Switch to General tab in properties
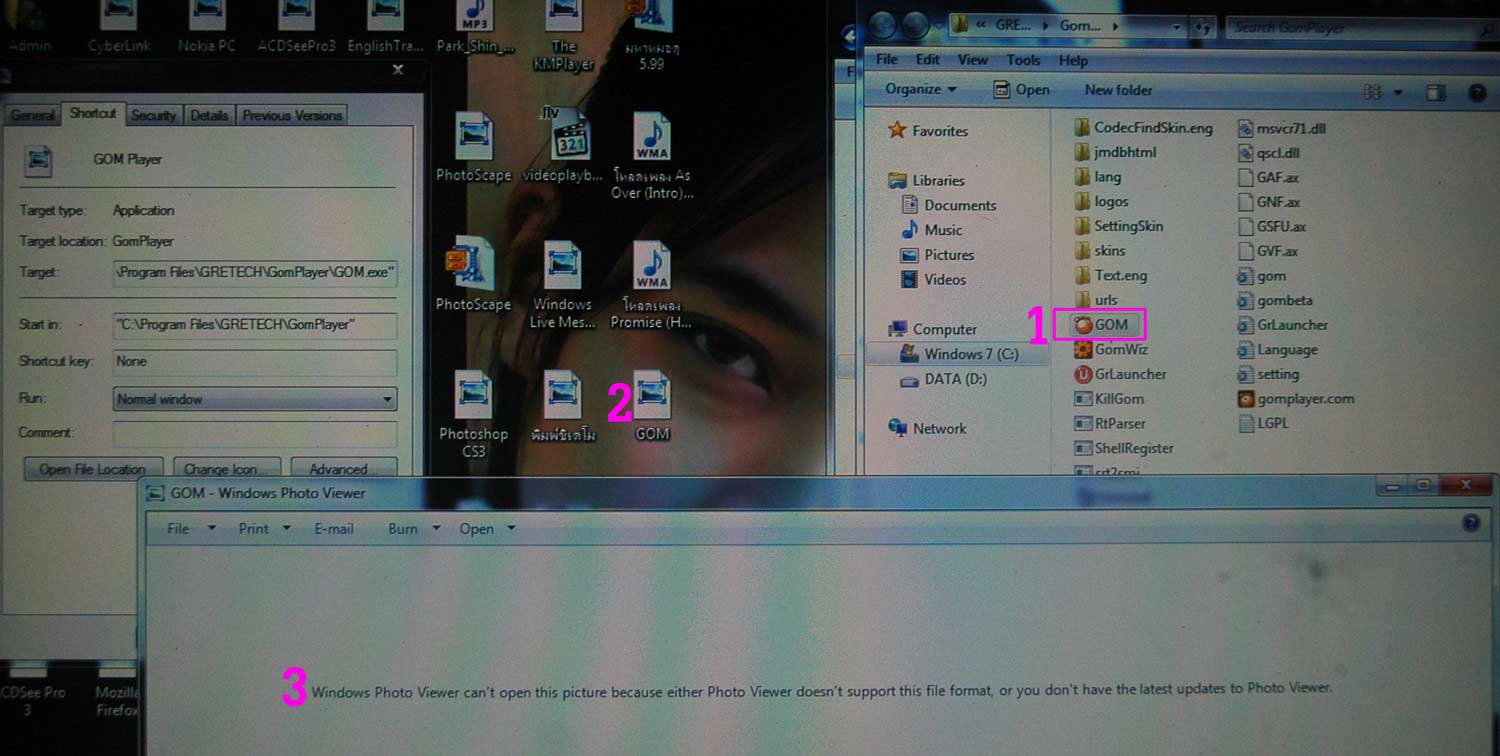Image resolution: width=1500 pixels, height=756 pixels. tap(33, 115)
